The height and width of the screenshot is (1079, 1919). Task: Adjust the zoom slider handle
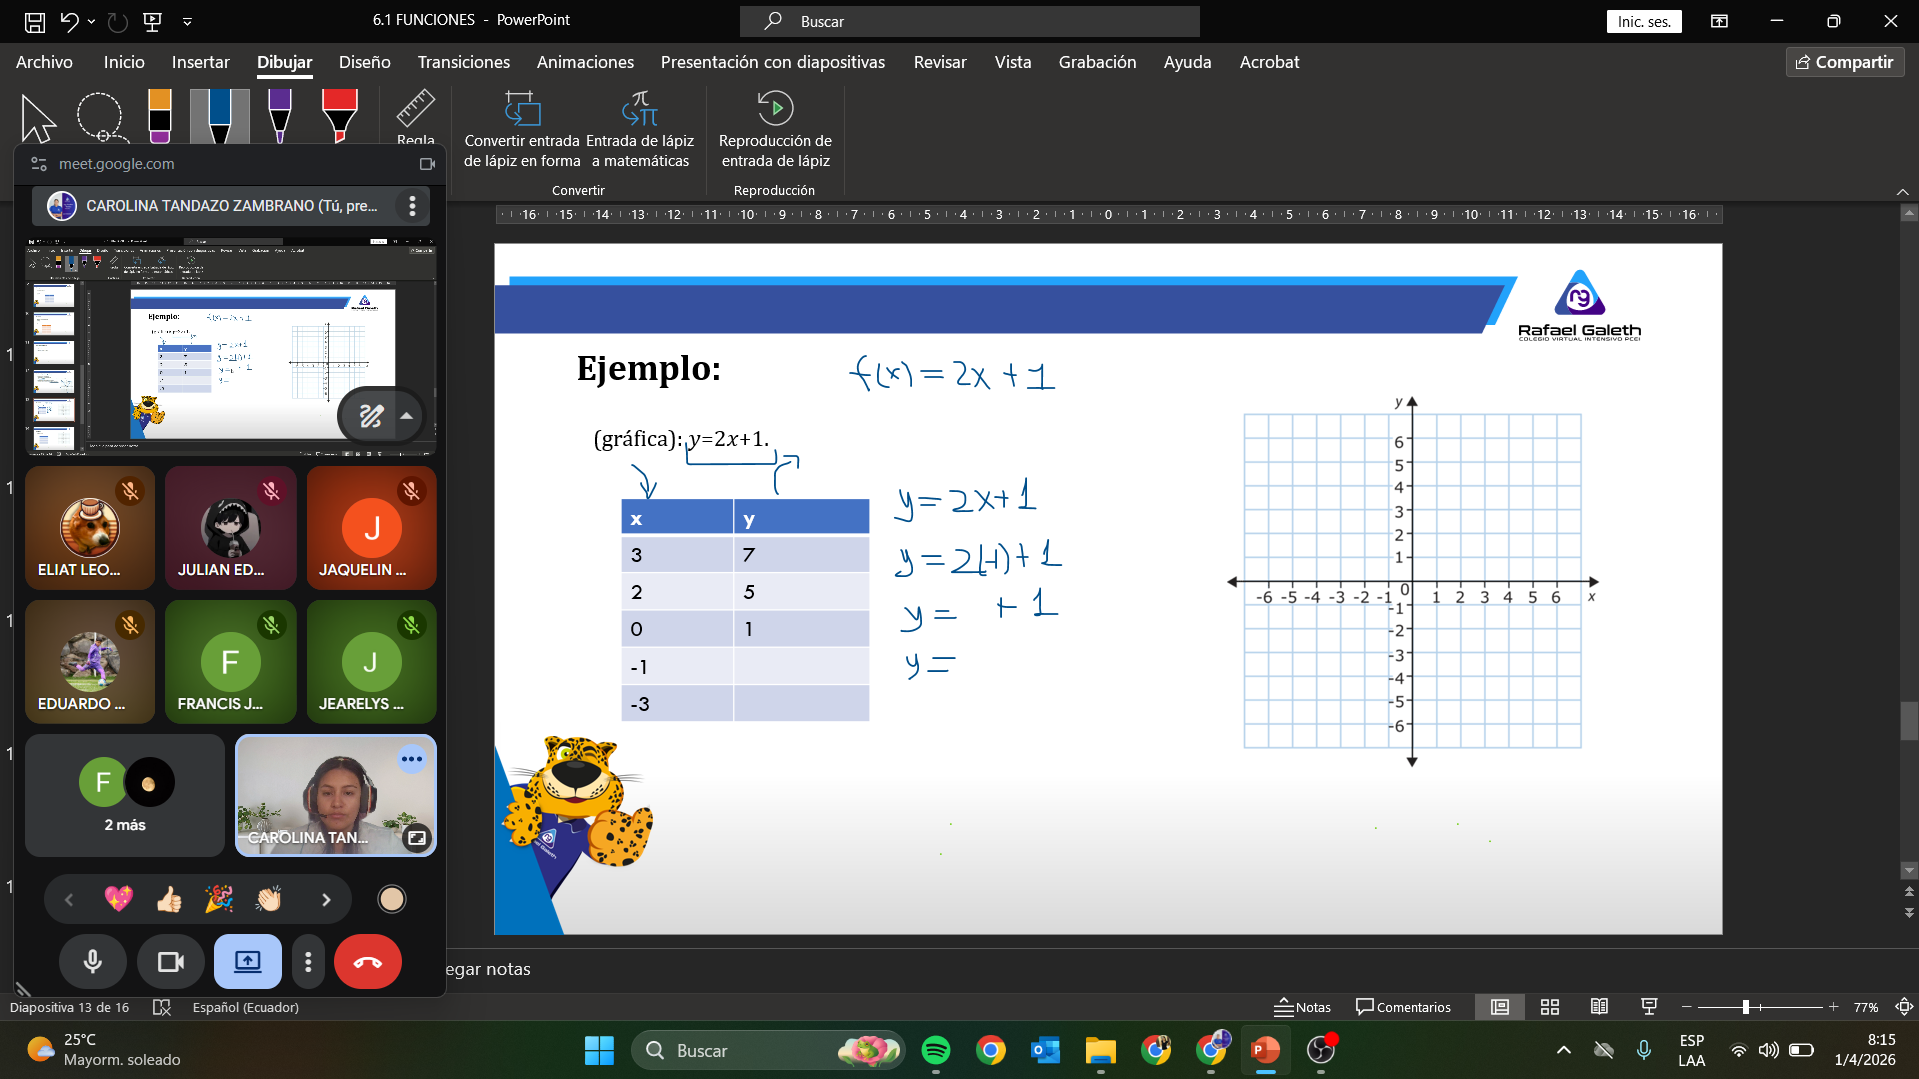(1746, 1007)
